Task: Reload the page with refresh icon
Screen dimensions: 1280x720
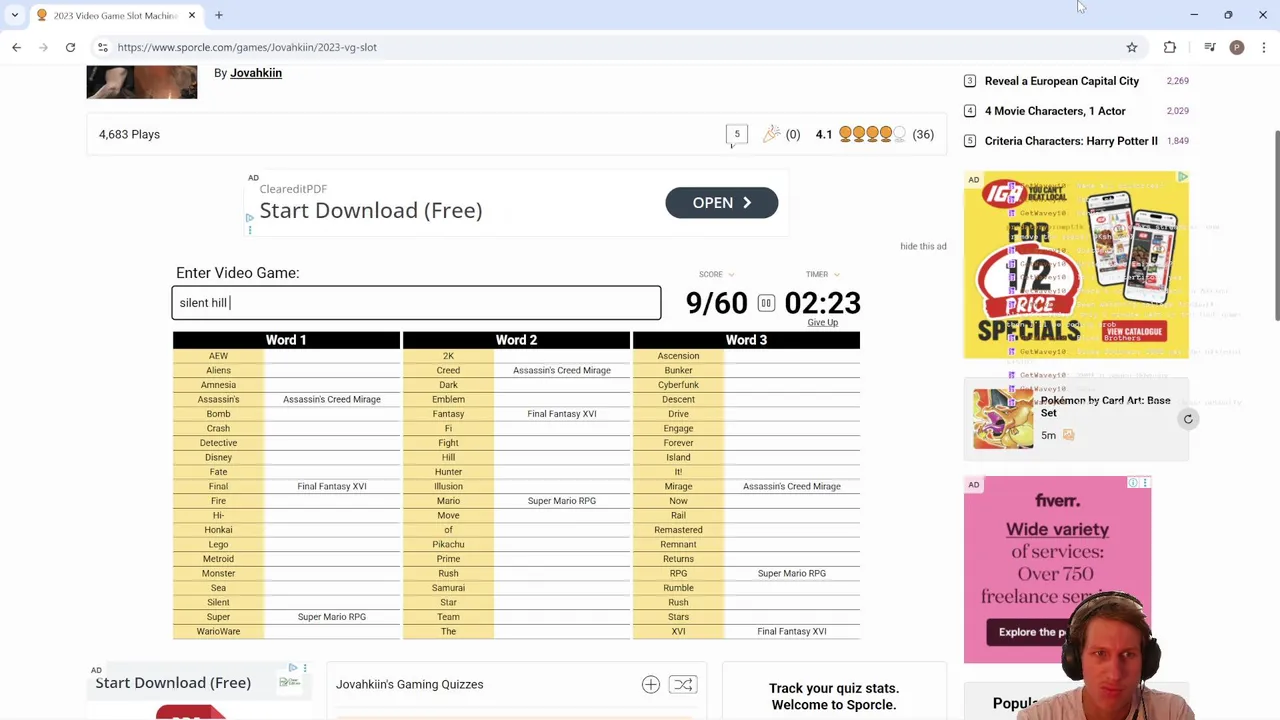Action: point(70,47)
